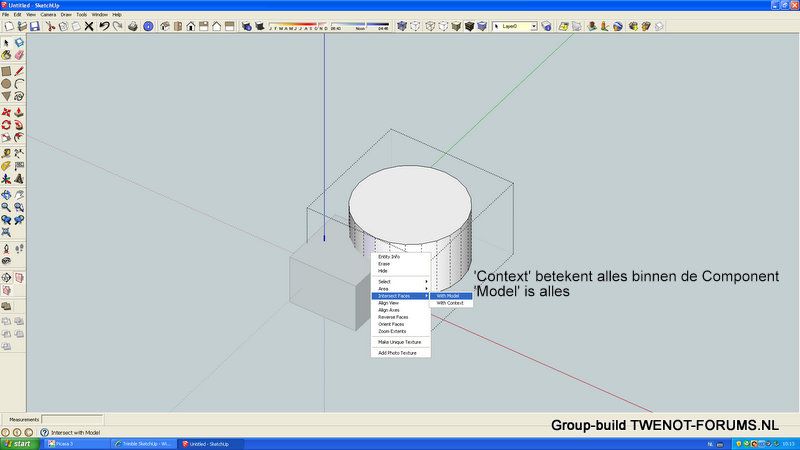
Task: Open the Draw menu
Action: 66,15
